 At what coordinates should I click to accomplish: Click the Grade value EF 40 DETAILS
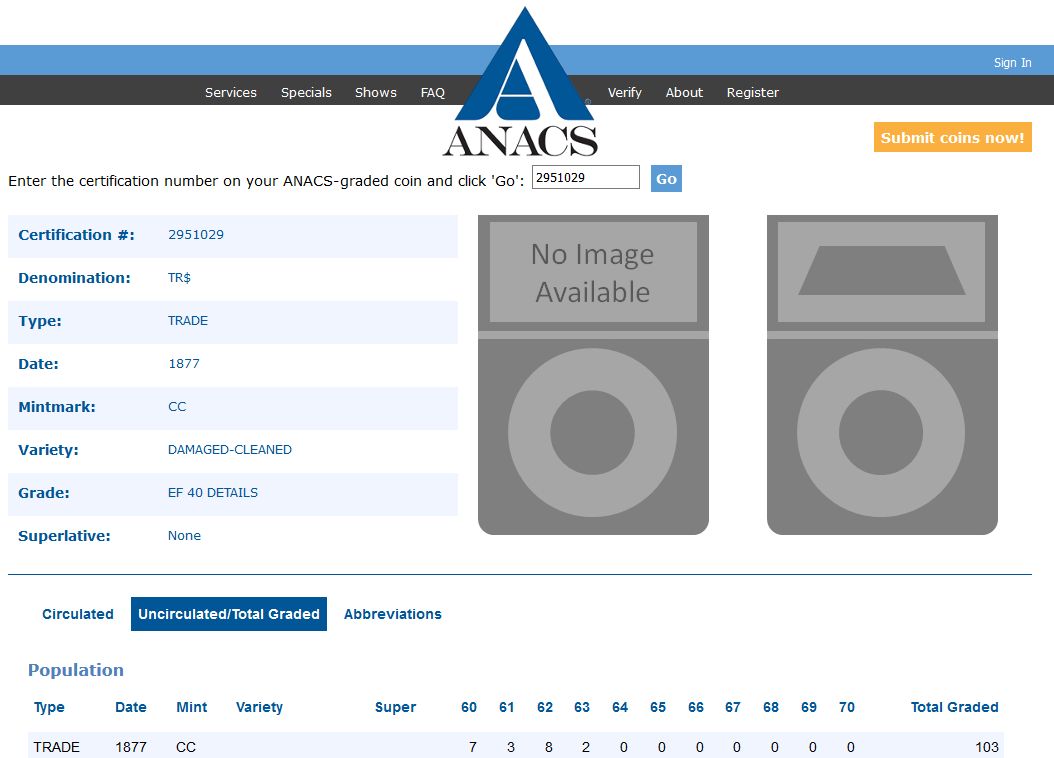click(x=212, y=493)
